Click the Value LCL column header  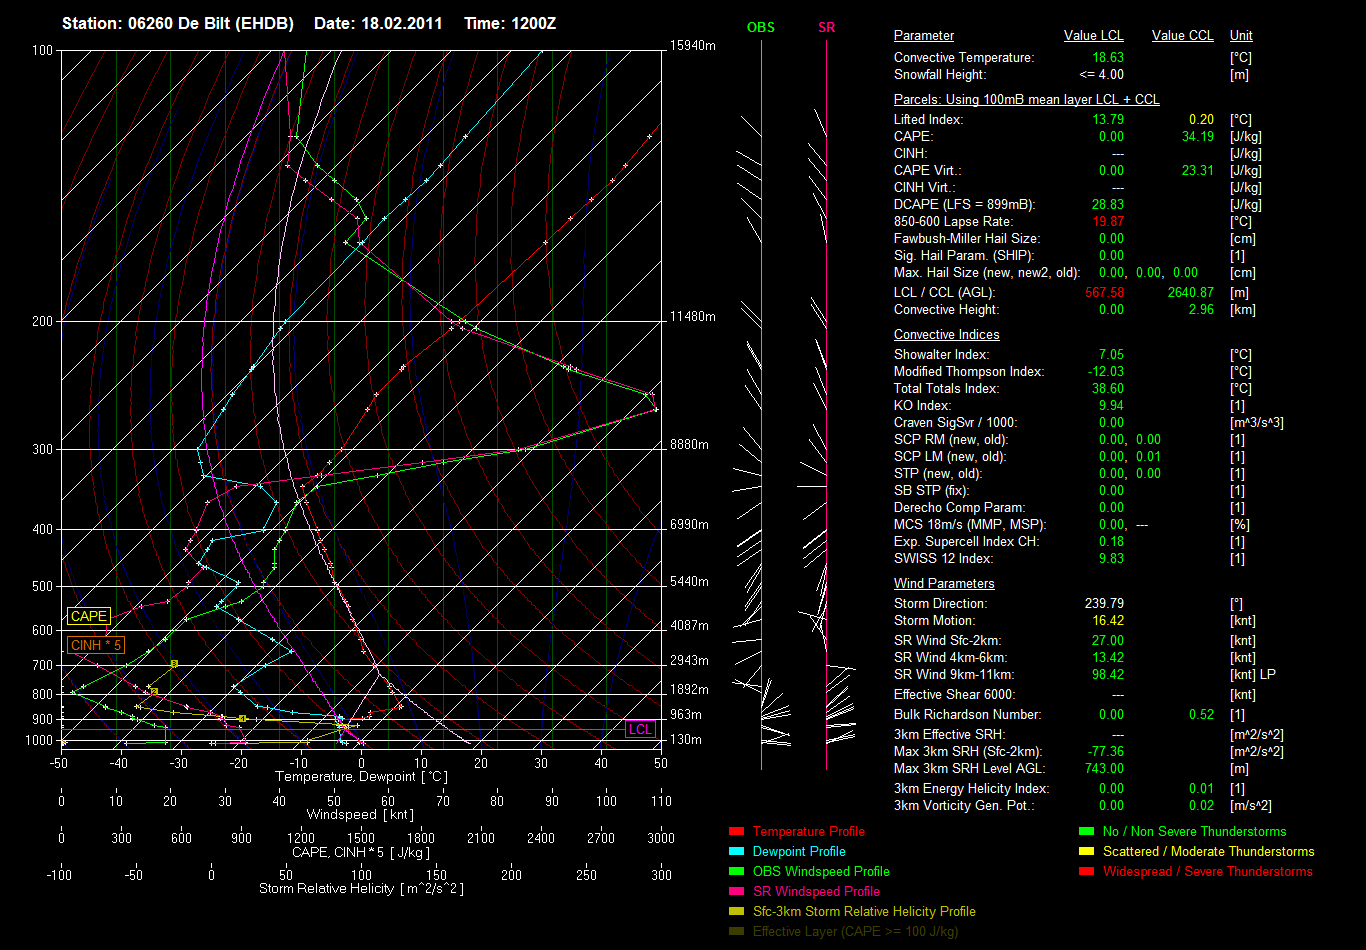click(x=1094, y=35)
